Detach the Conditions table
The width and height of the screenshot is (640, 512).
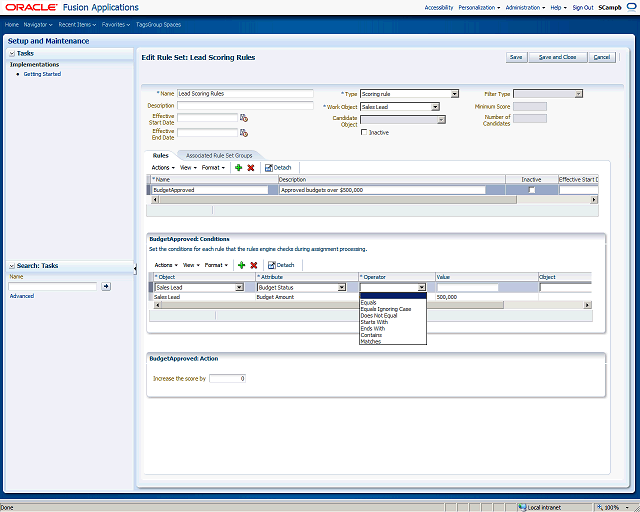point(281,265)
